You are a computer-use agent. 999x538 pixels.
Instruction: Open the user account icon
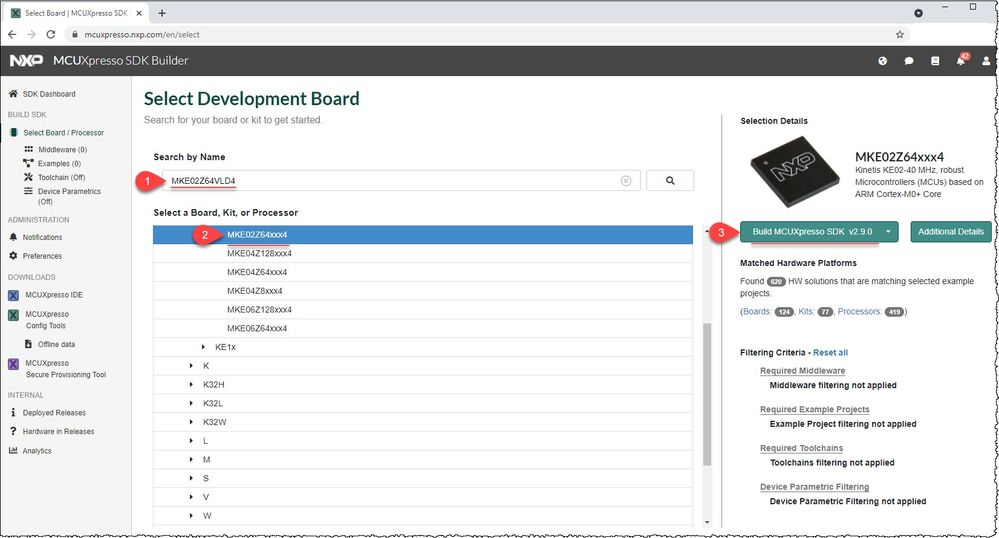(x=986, y=61)
